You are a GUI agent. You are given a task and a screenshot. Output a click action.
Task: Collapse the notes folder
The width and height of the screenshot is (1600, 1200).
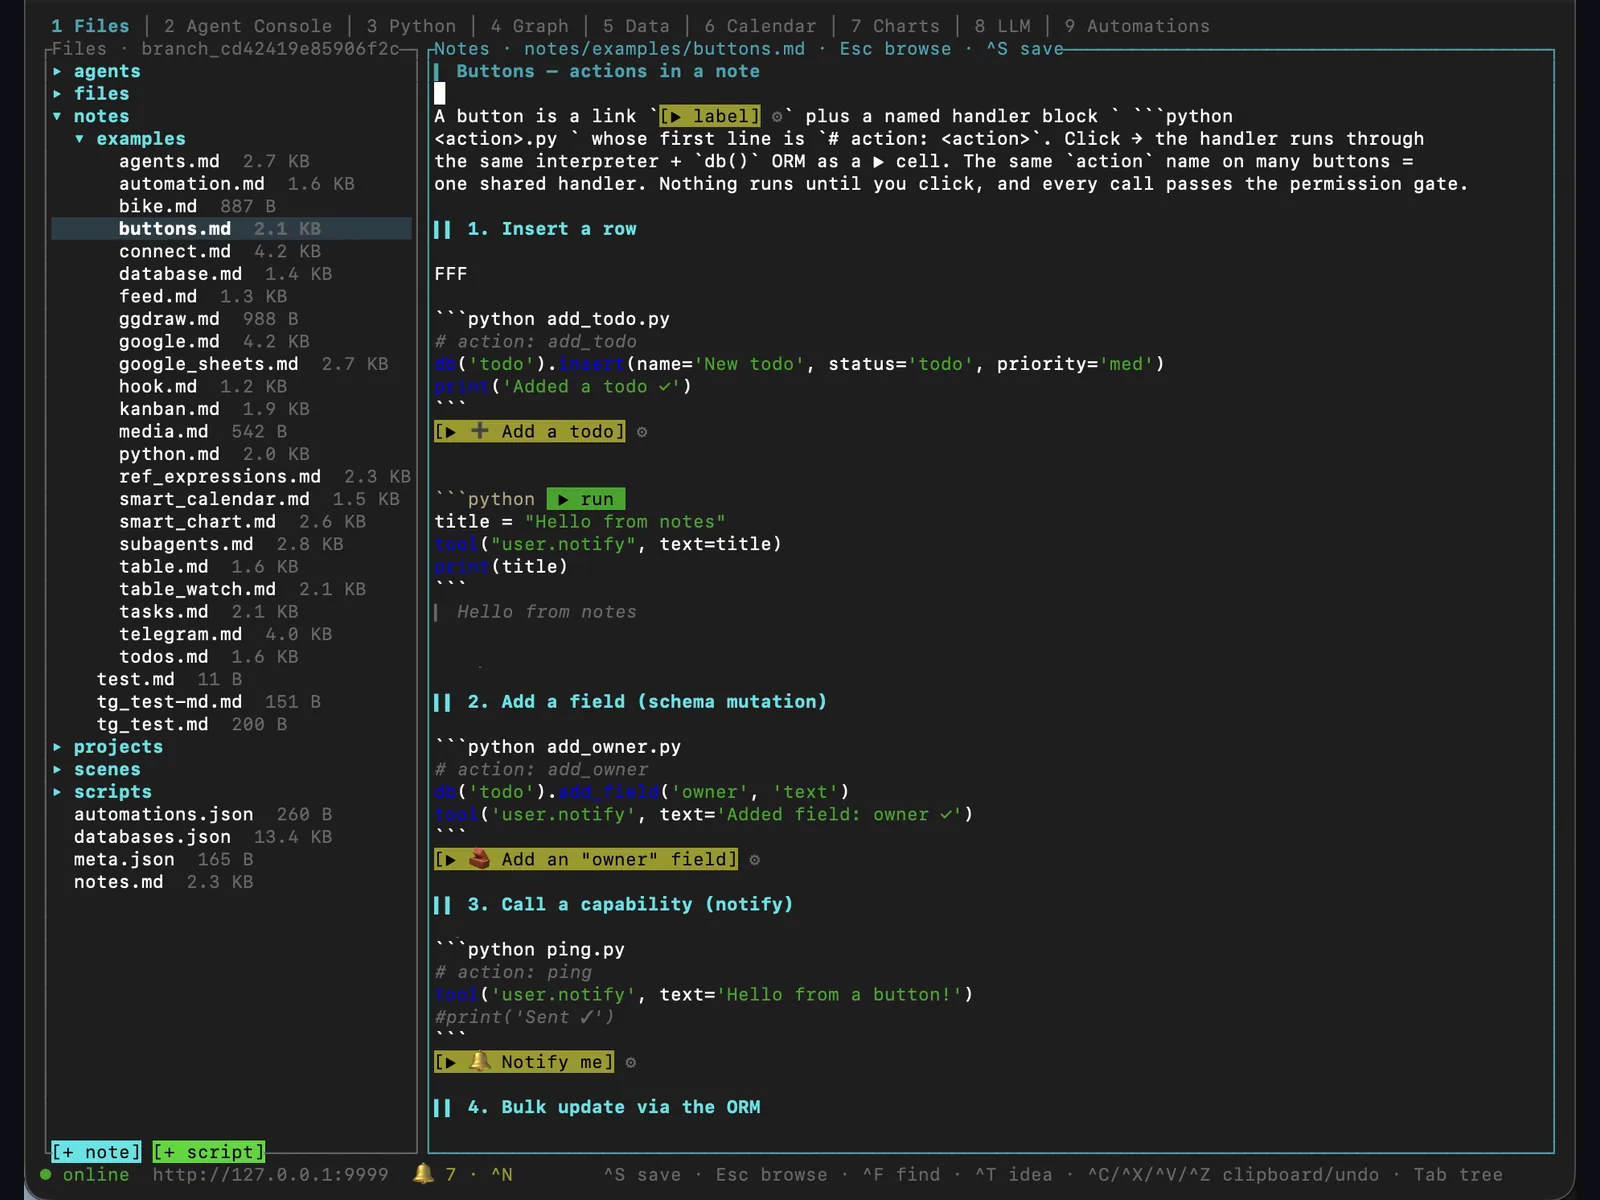57,117
